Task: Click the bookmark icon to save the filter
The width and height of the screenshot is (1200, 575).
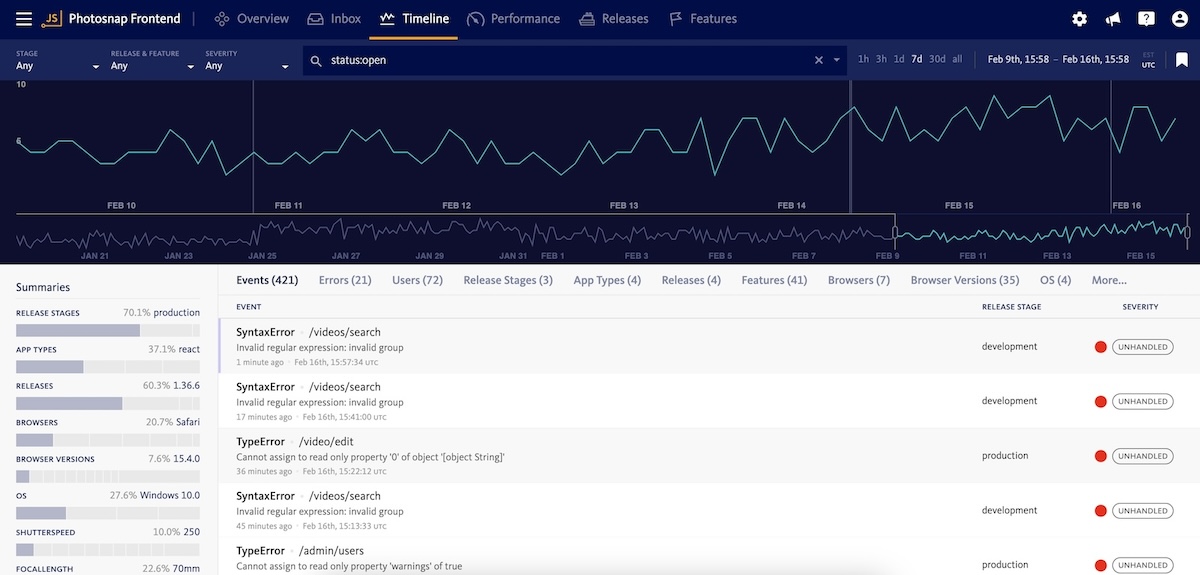Action: (1181, 60)
